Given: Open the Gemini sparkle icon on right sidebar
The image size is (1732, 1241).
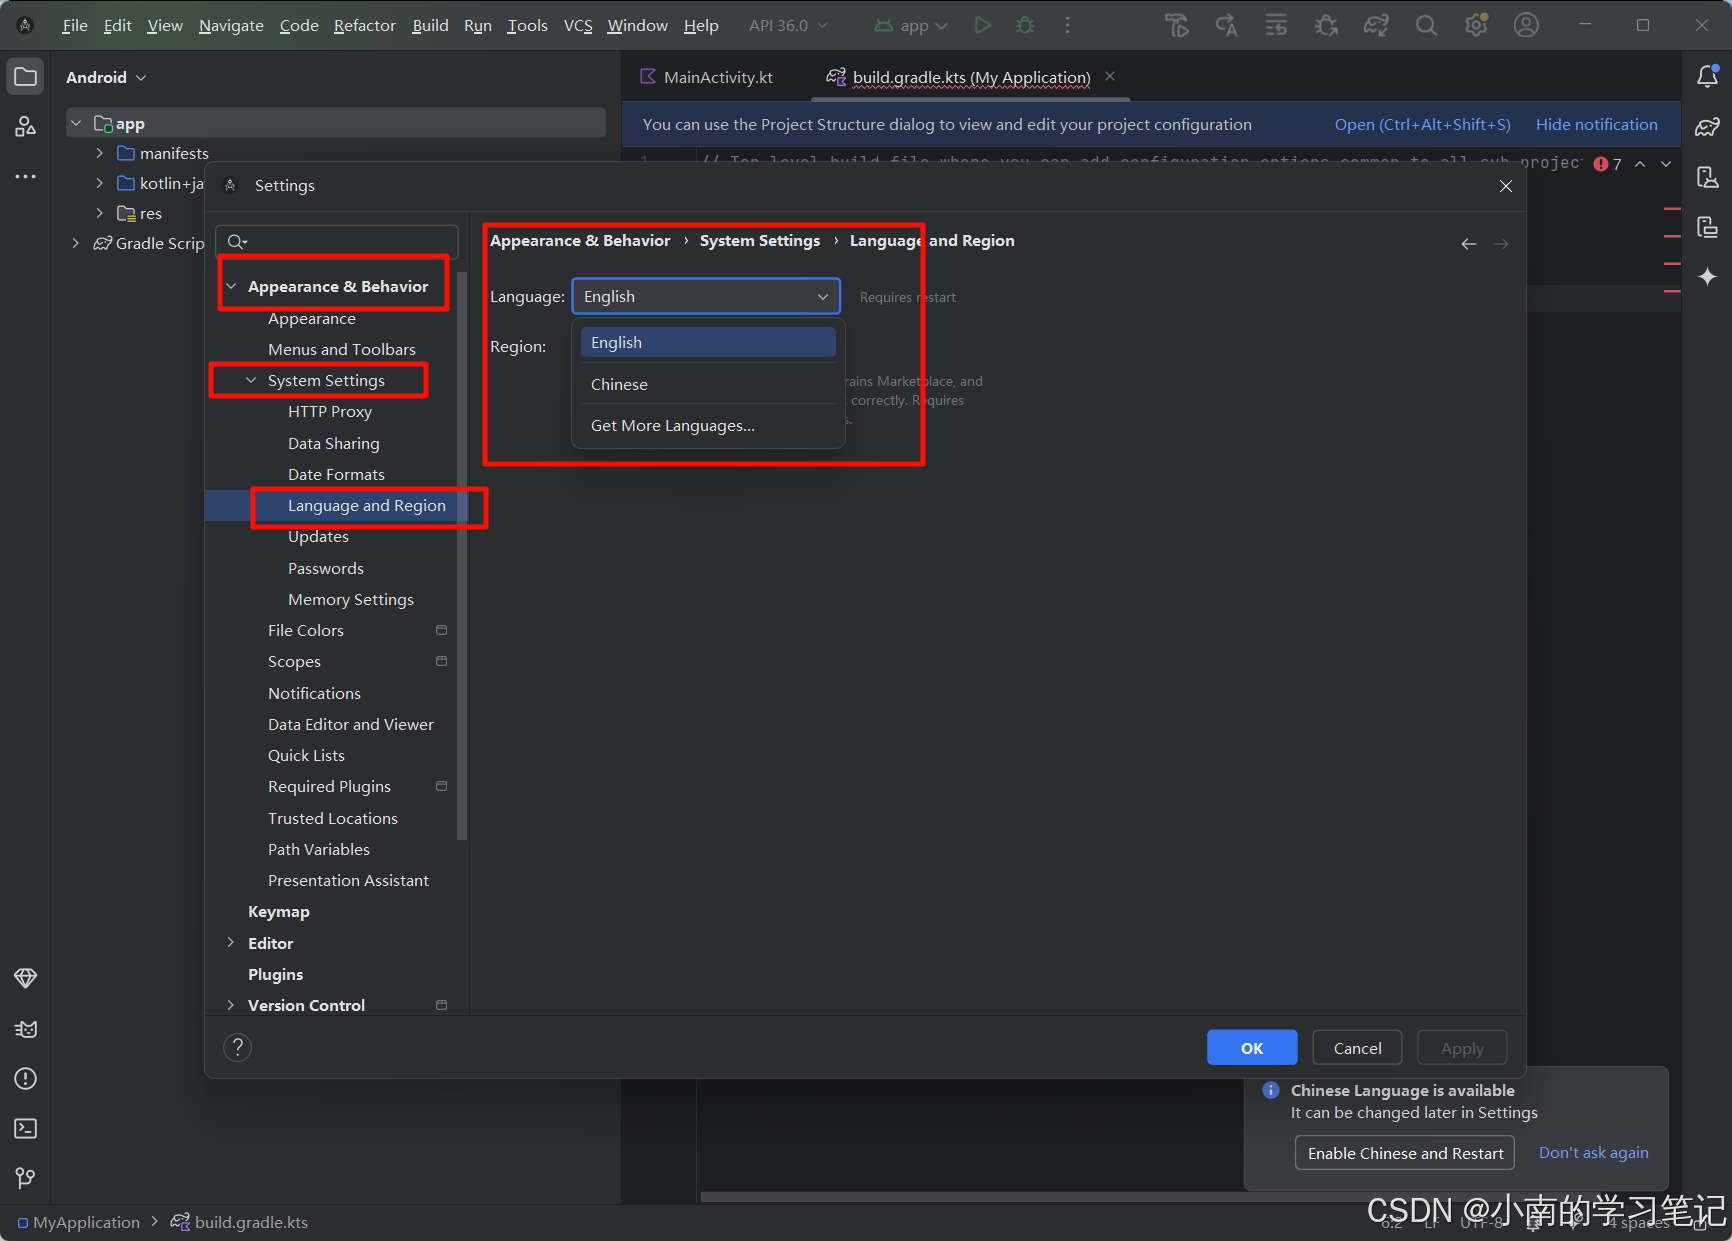Looking at the screenshot, I should click(x=1707, y=277).
